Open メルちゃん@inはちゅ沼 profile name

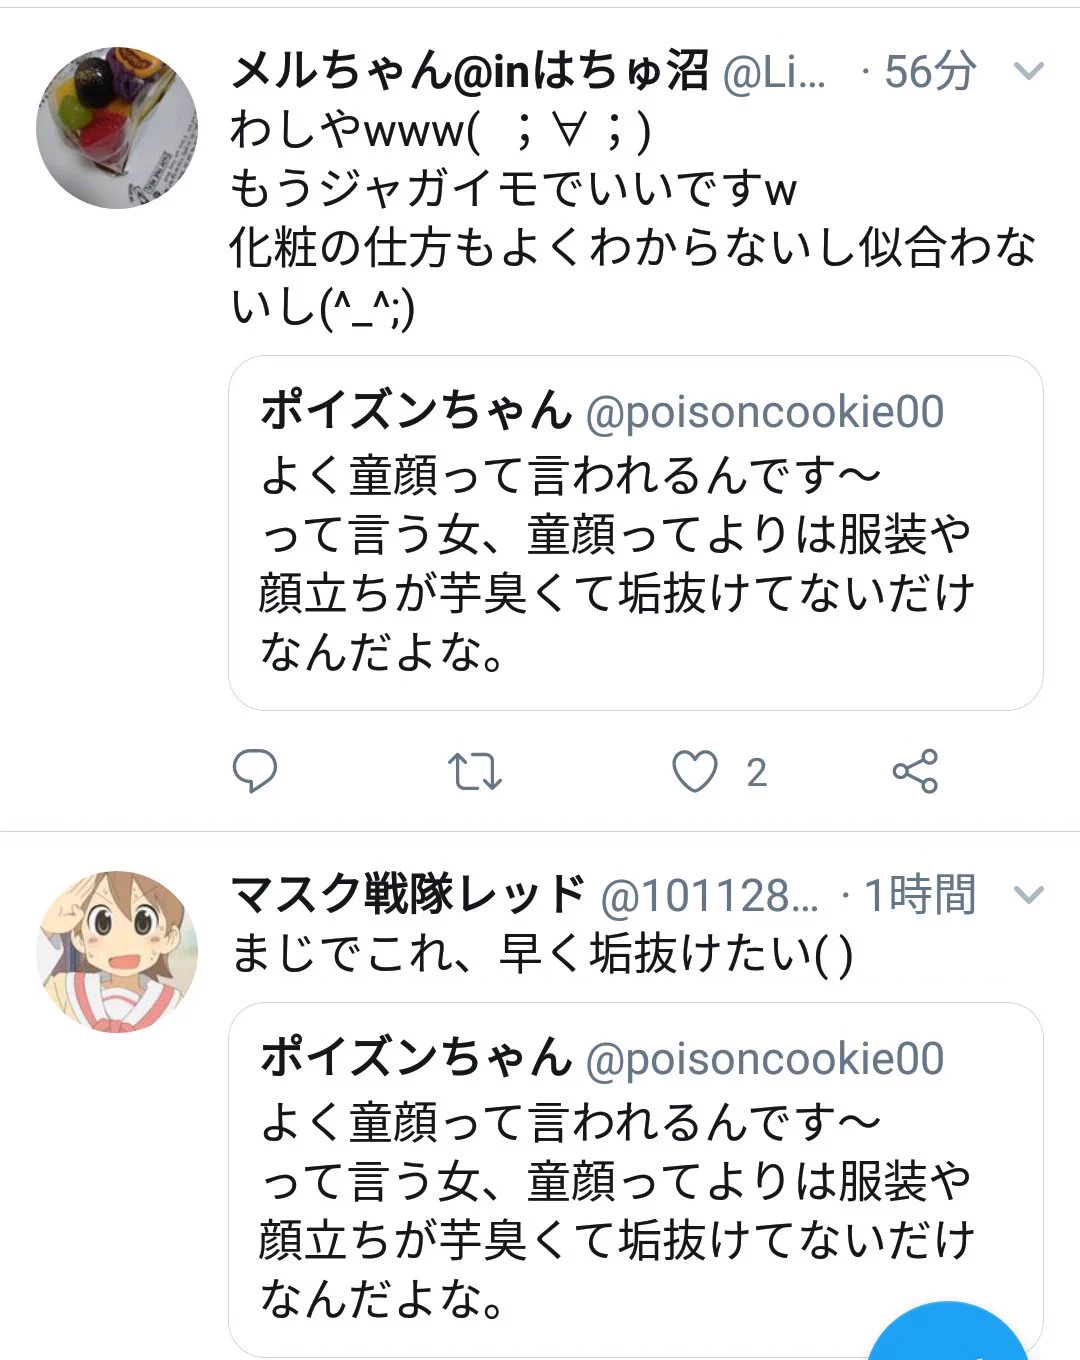click(x=469, y=71)
